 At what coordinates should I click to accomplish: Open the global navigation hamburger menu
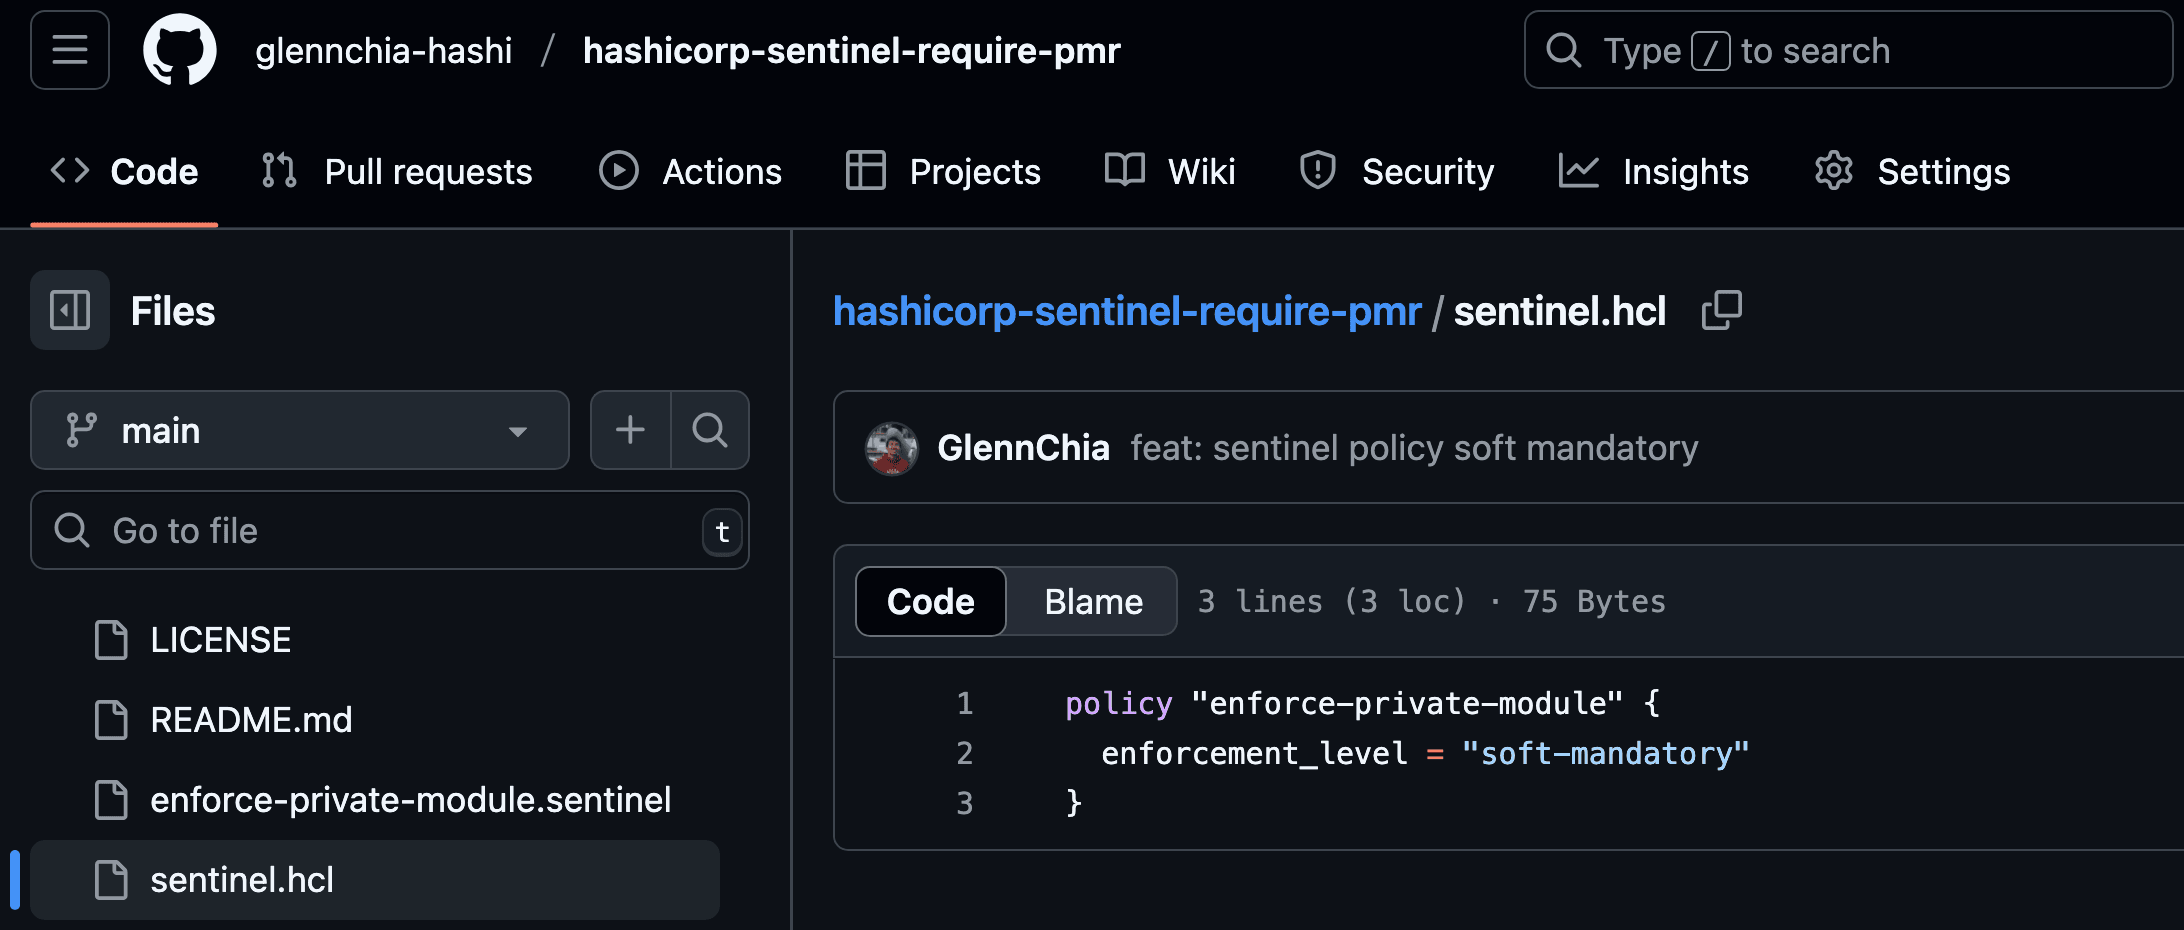coord(69,50)
